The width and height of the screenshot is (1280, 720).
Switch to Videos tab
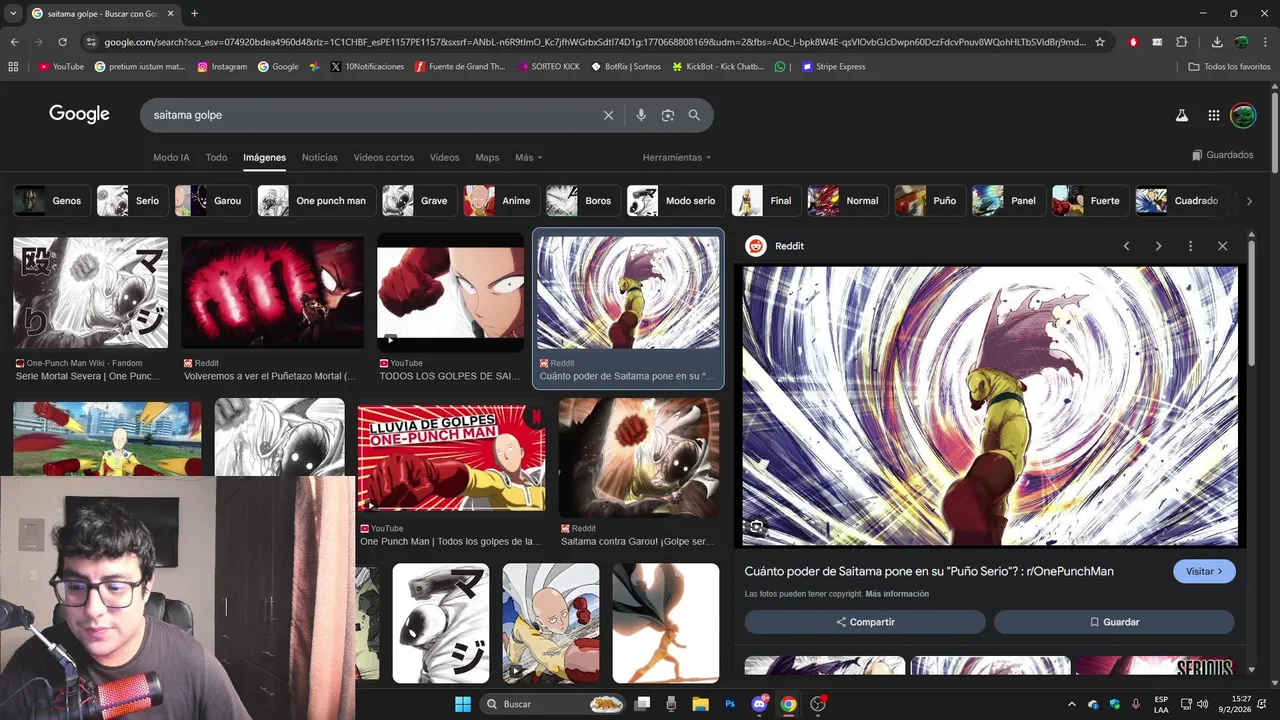[444, 157]
